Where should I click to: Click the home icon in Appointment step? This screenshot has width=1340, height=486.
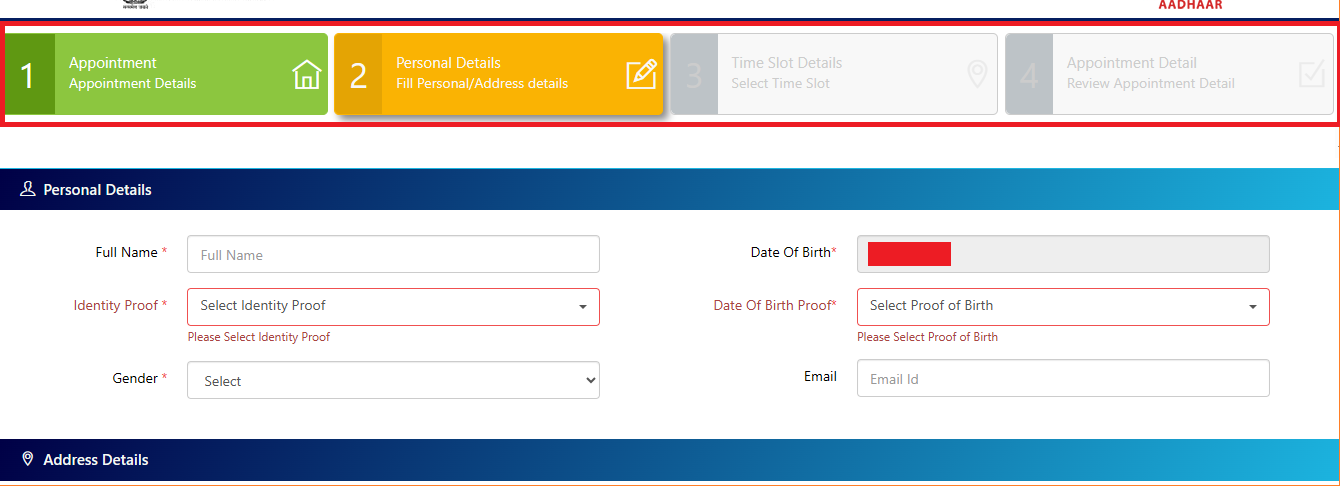[x=306, y=75]
